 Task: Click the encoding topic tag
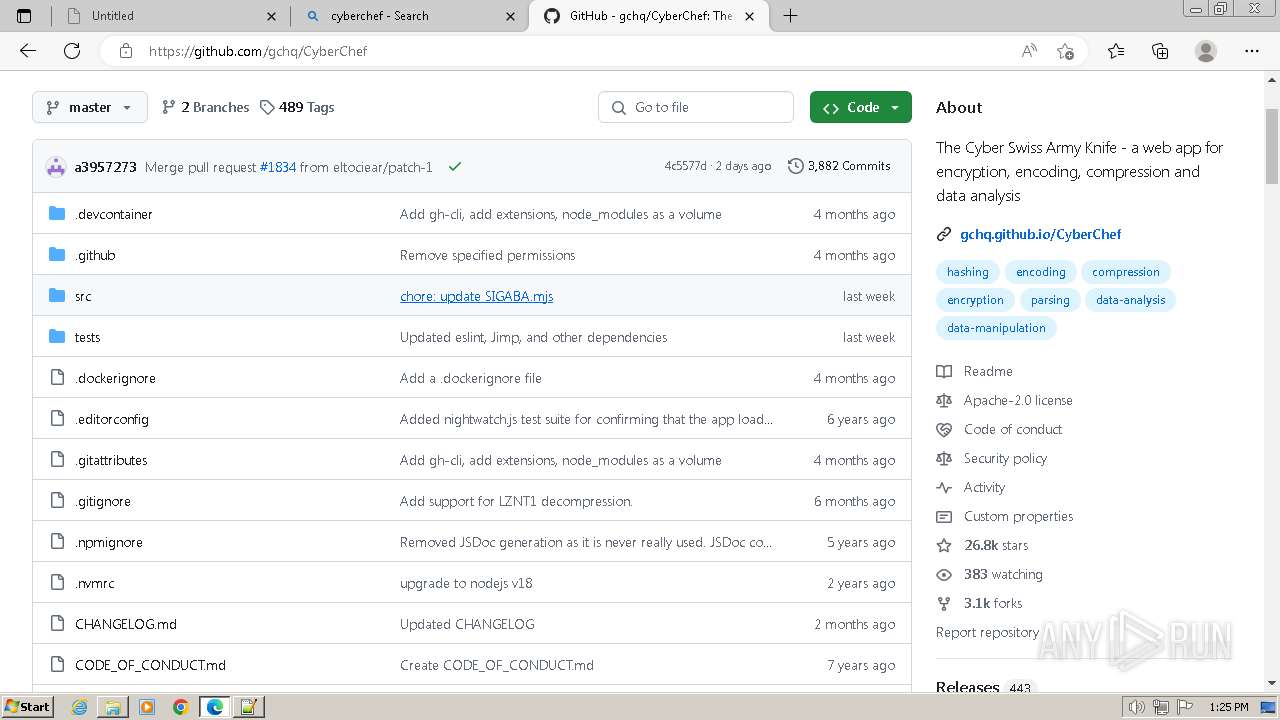click(x=1040, y=272)
